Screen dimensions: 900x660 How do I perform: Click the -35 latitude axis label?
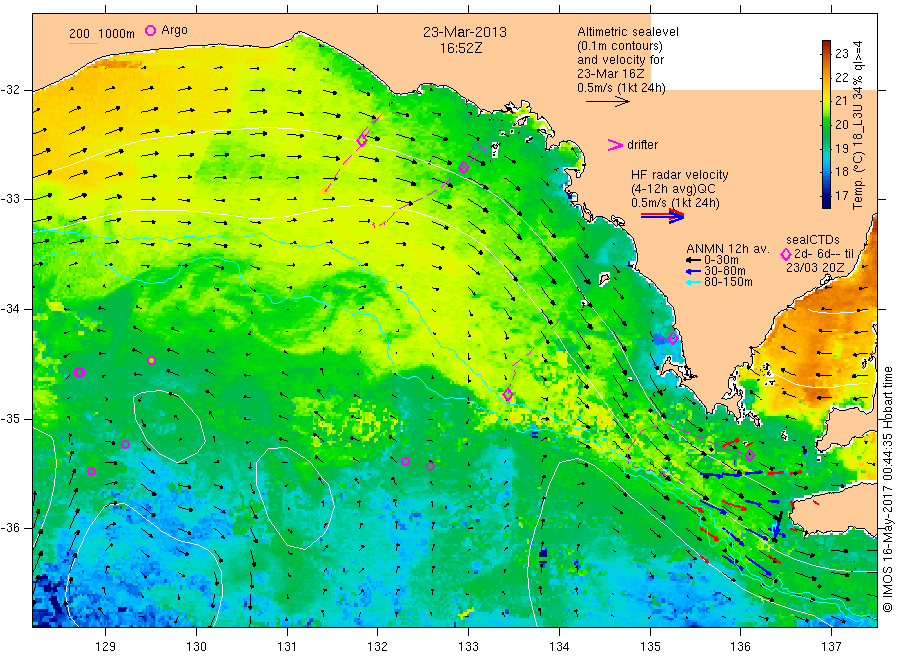10,419
